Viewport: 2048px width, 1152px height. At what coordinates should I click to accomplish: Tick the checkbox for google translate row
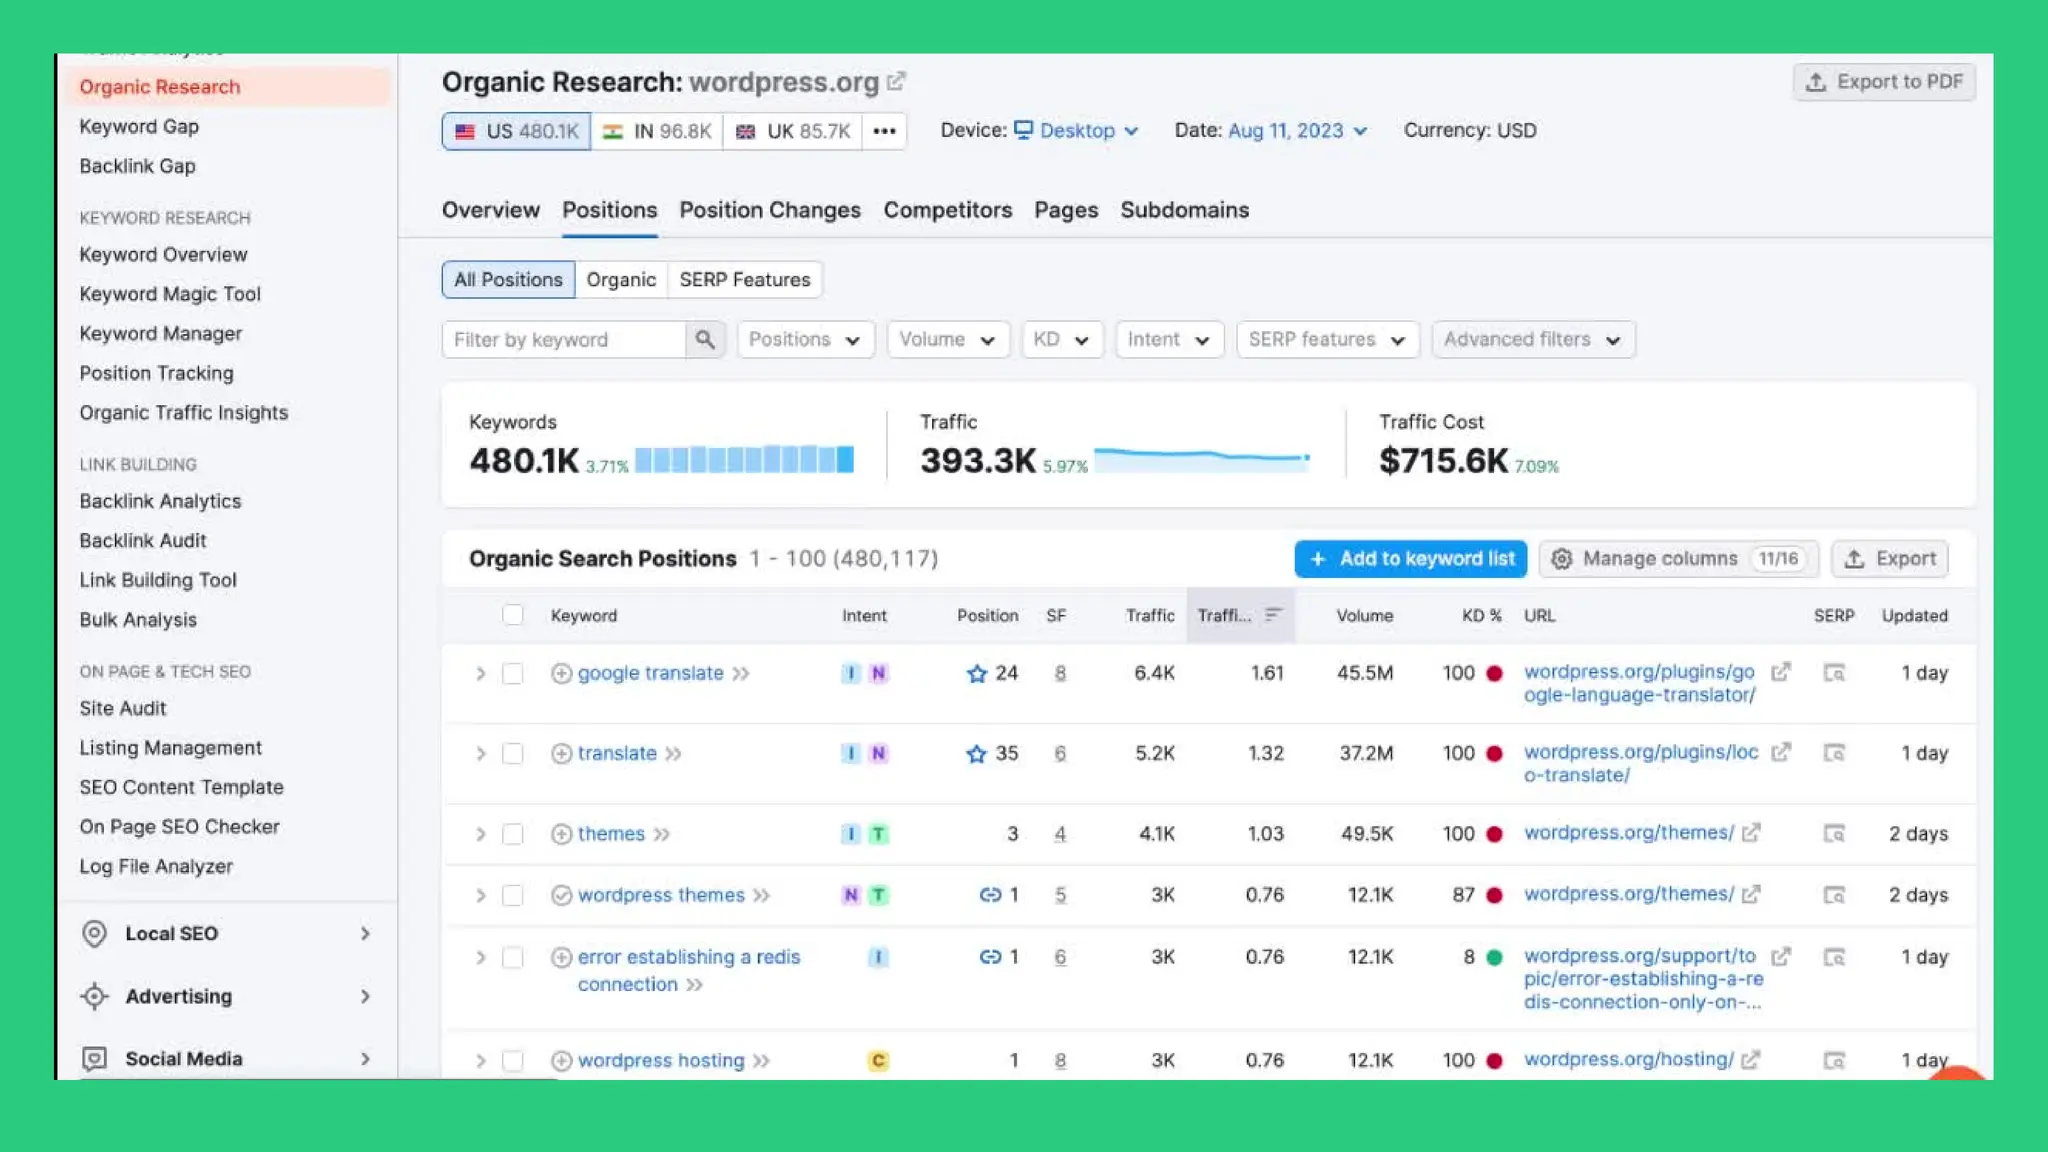[512, 673]
